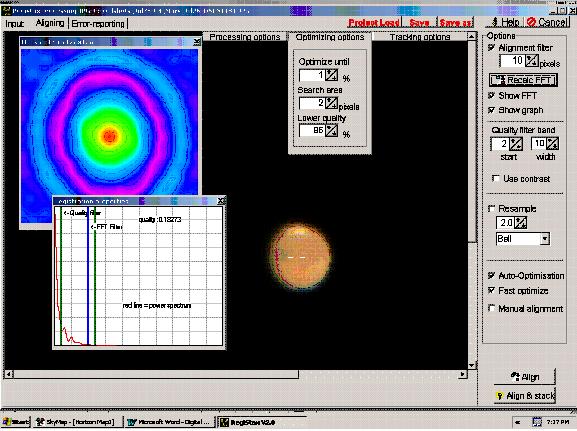Click the Quality filter band start field
Screen dimensions: 577x431
[x=500, y=144]
